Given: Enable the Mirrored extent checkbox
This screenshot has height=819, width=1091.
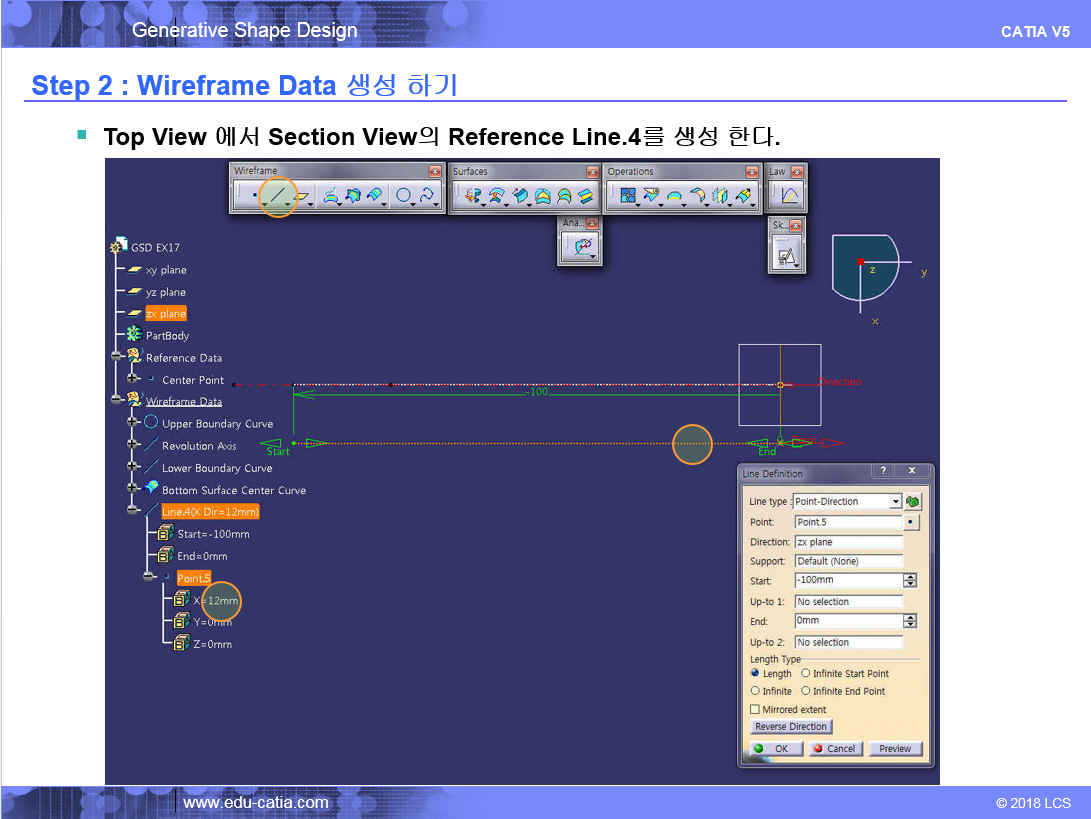Looking at the screenshot, I should (x=756, y=709).
